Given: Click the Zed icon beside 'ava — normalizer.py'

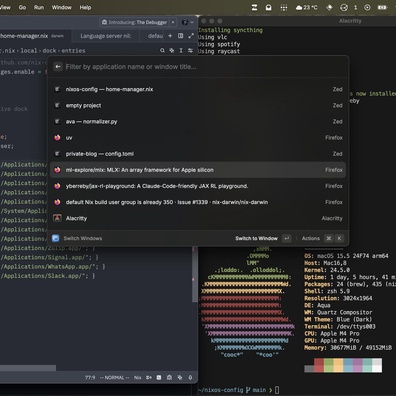Looking at the screenshot, I should tap(57, 122).
